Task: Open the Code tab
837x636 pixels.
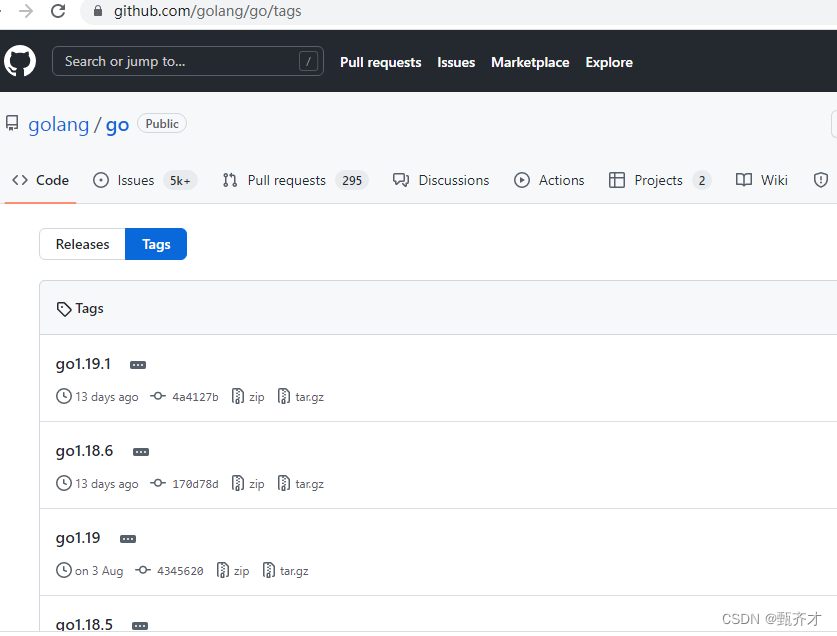Action: point(41,180)
